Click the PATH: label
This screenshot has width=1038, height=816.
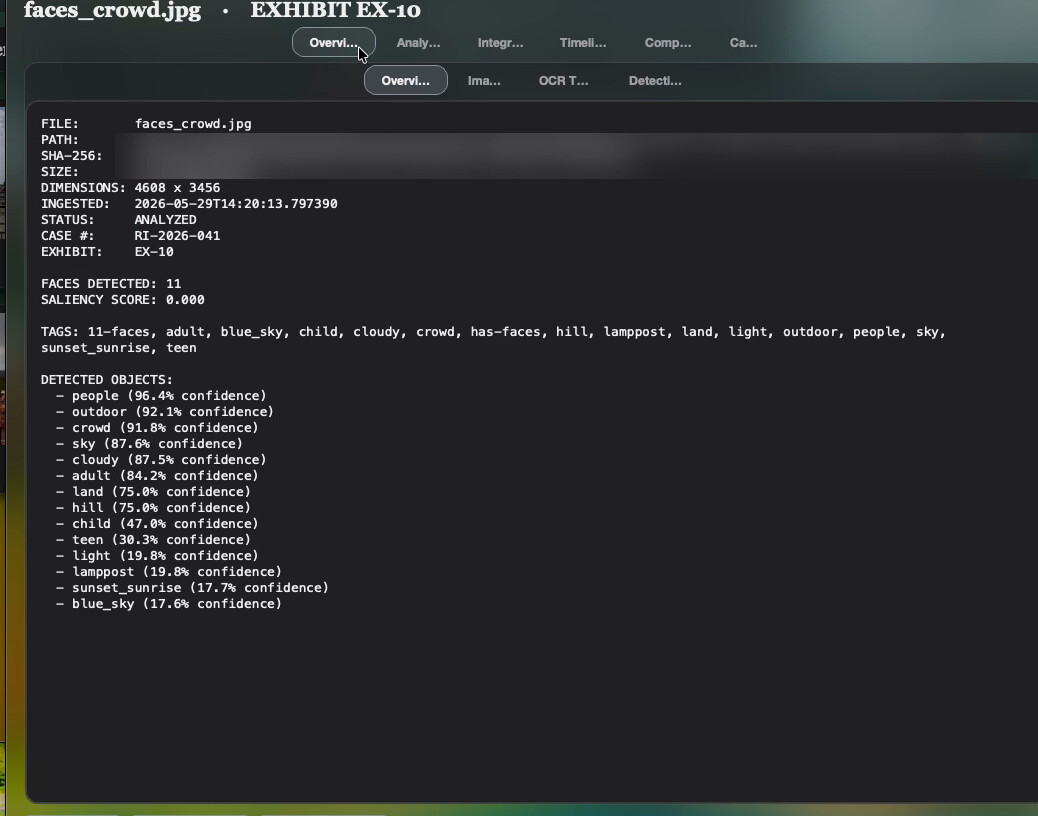point(60,140)
